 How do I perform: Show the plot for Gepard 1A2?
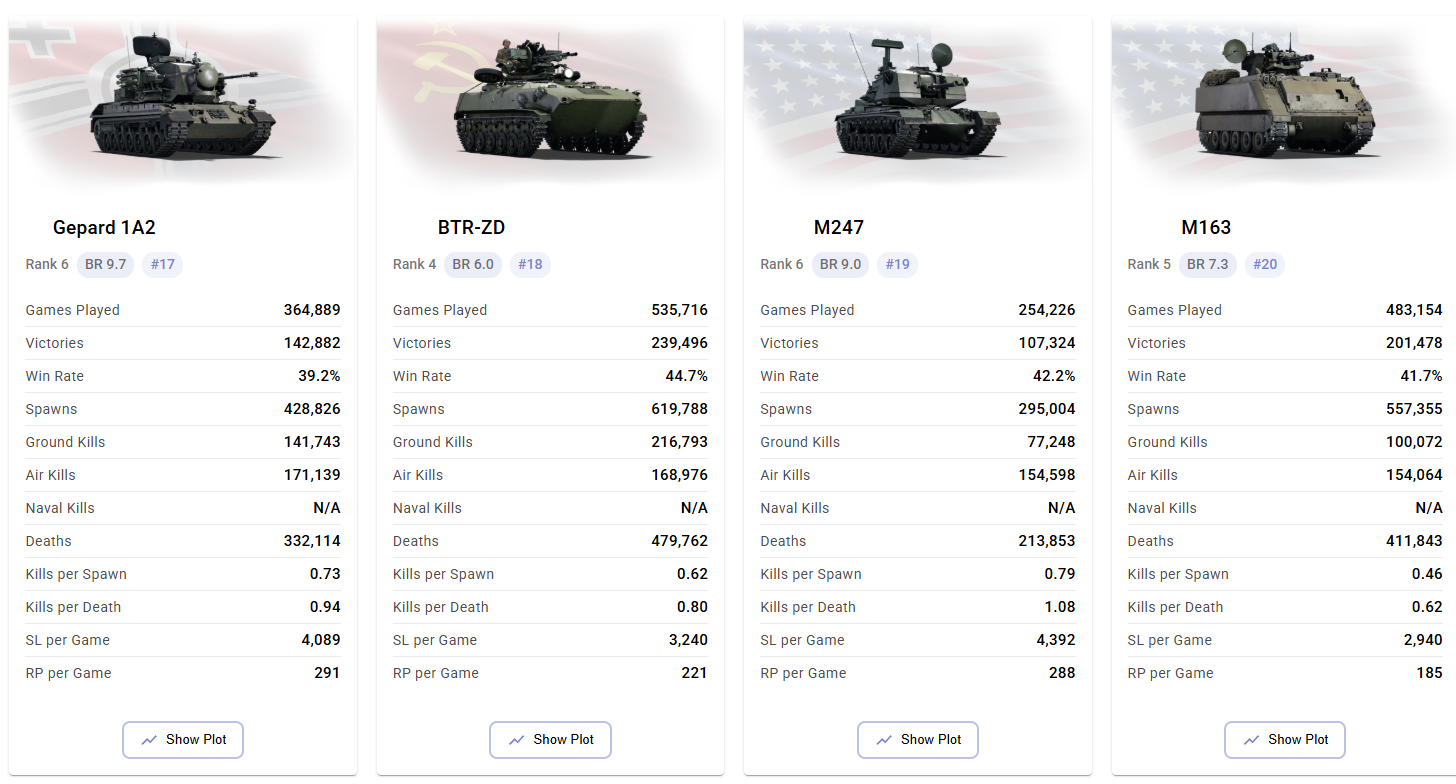pyautogui.click(x=183, y=740)
